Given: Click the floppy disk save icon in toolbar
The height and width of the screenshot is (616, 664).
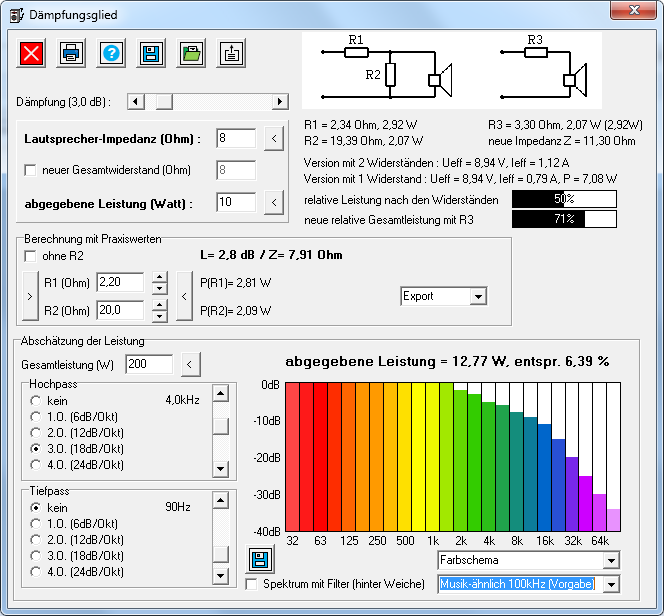Looking at the screenshot, I should tap(151, 54).
